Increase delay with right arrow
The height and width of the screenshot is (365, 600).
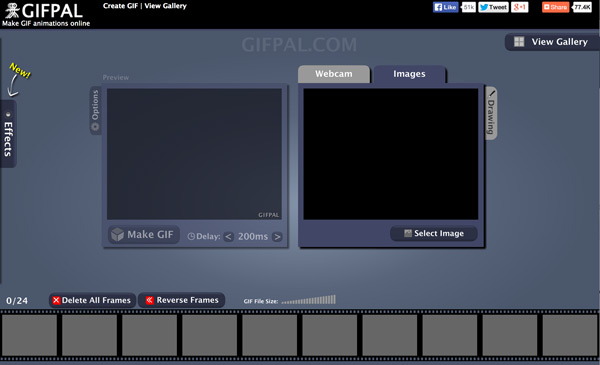(x=277, y=237)
